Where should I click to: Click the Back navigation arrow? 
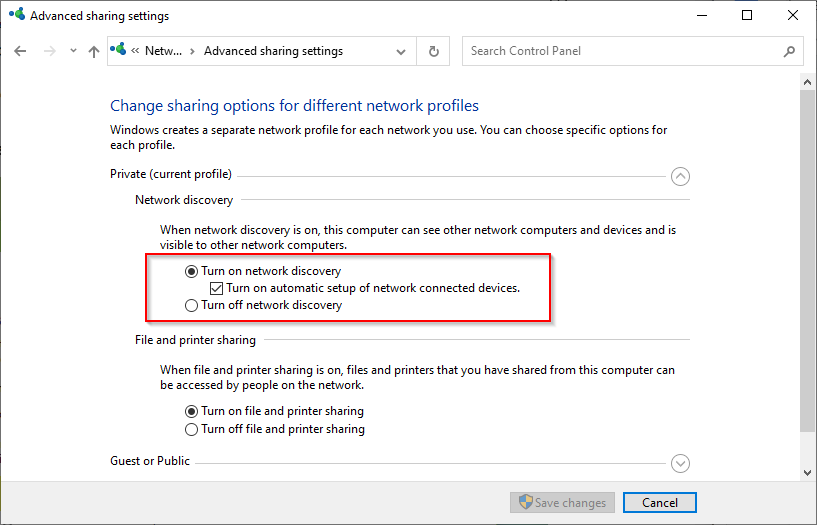click(x=20, y=51)
